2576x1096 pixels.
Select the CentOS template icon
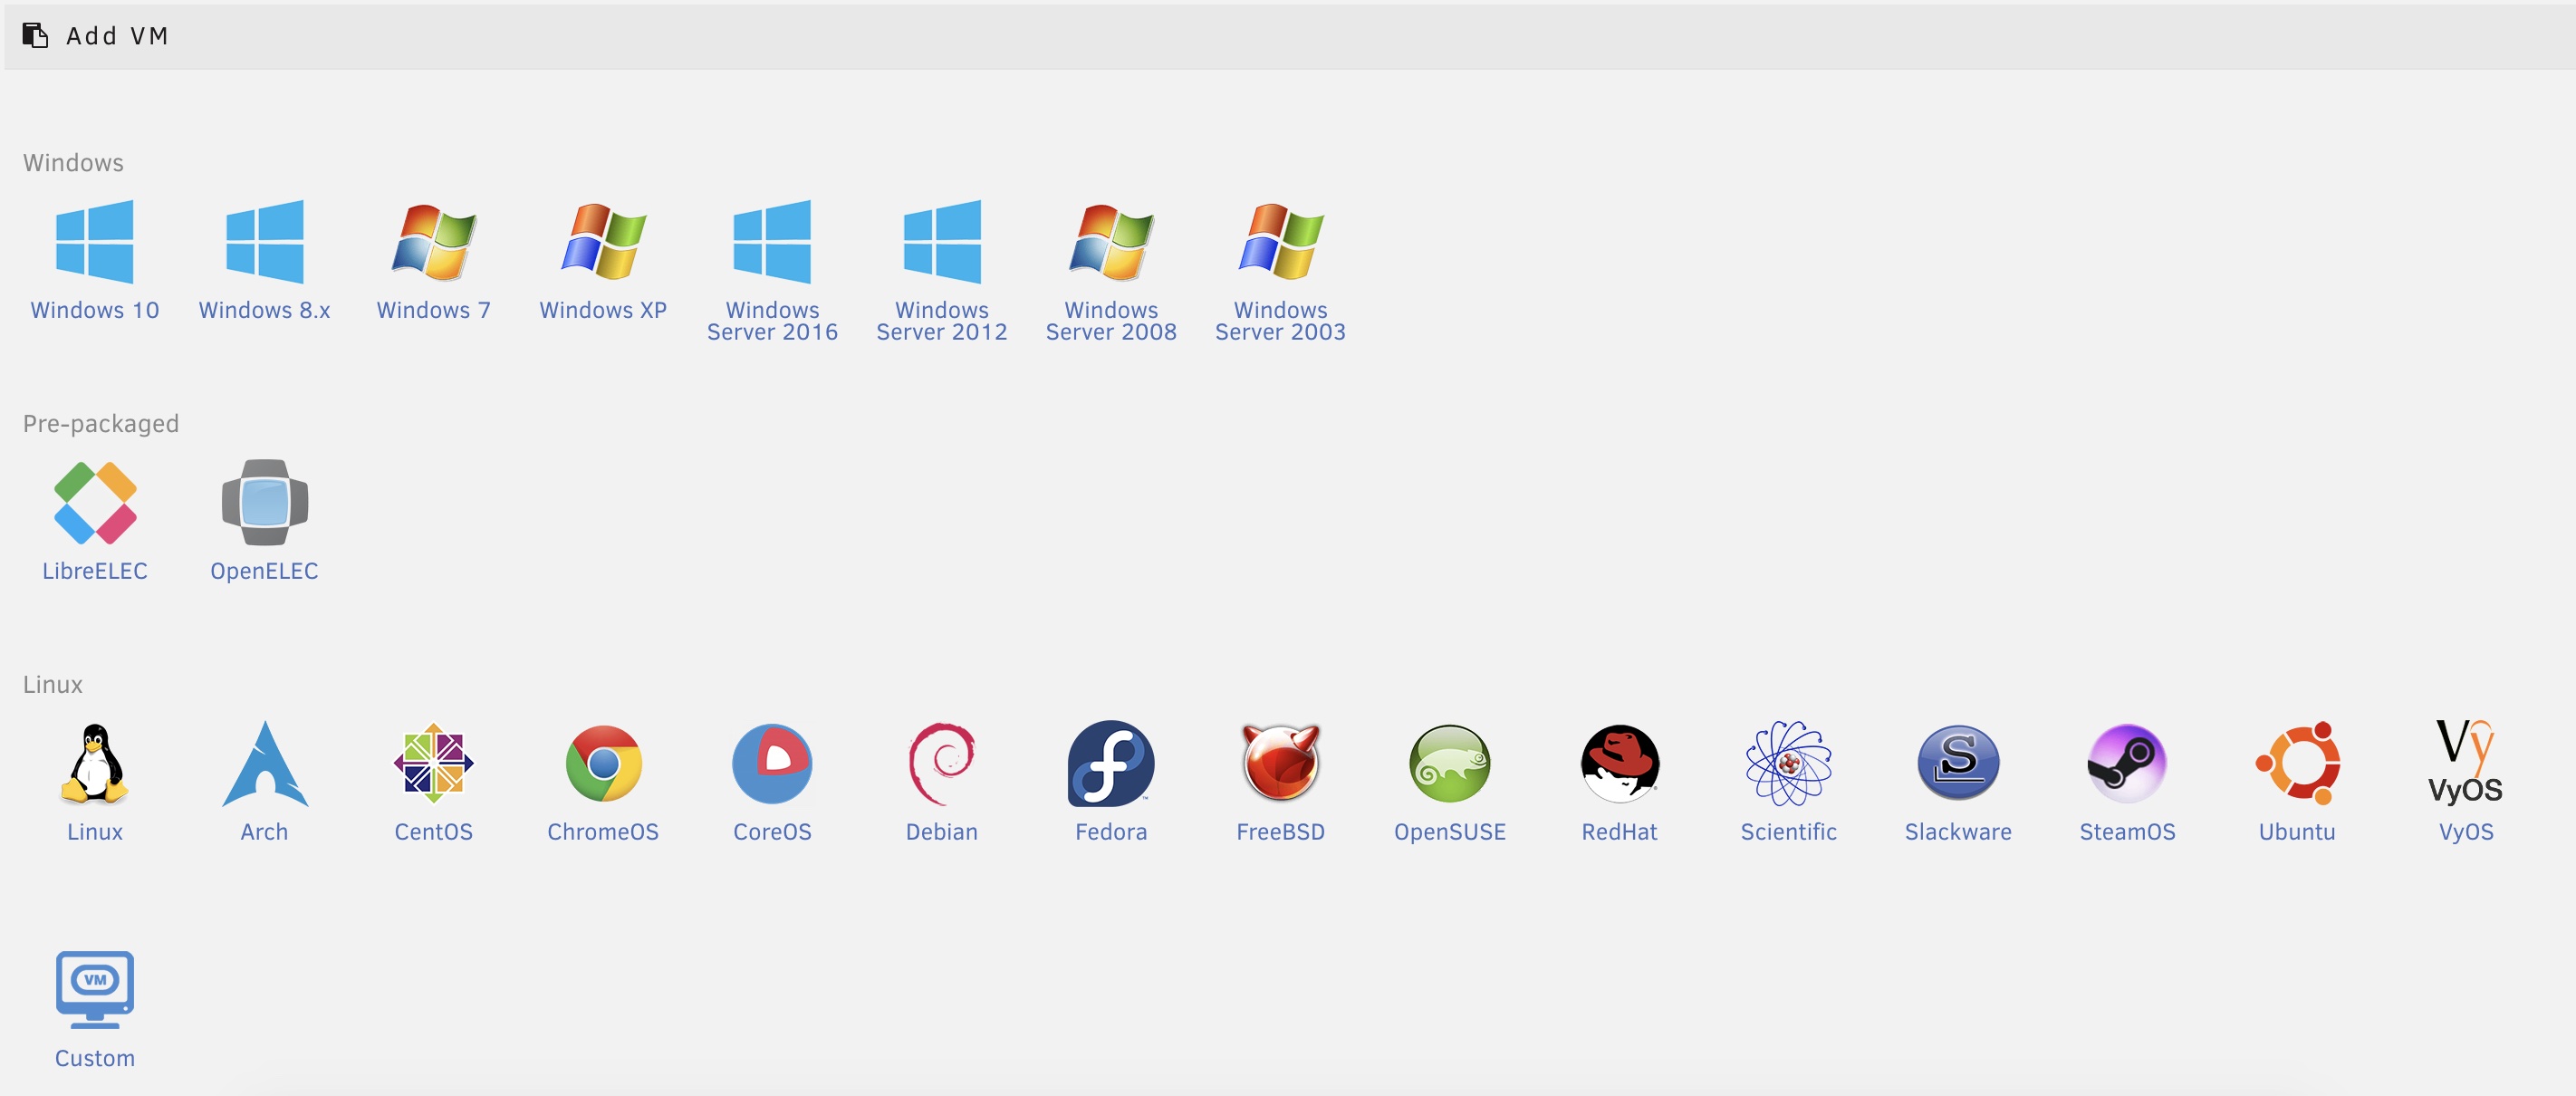tap(433, 764)
